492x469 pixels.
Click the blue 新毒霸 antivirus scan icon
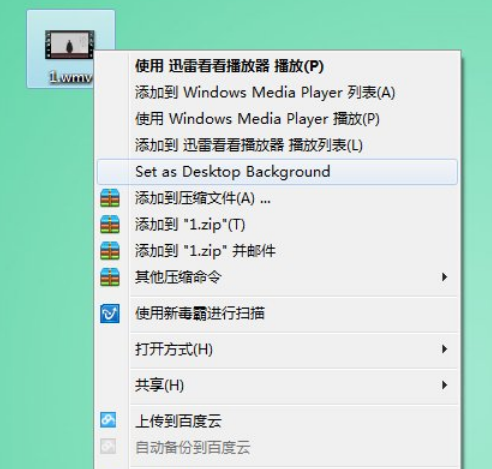(110, 313)
